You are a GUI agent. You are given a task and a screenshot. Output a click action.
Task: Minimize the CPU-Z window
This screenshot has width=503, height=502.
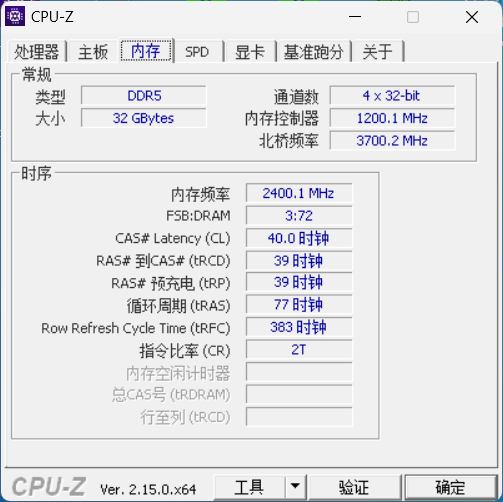(x=355, y=17)
